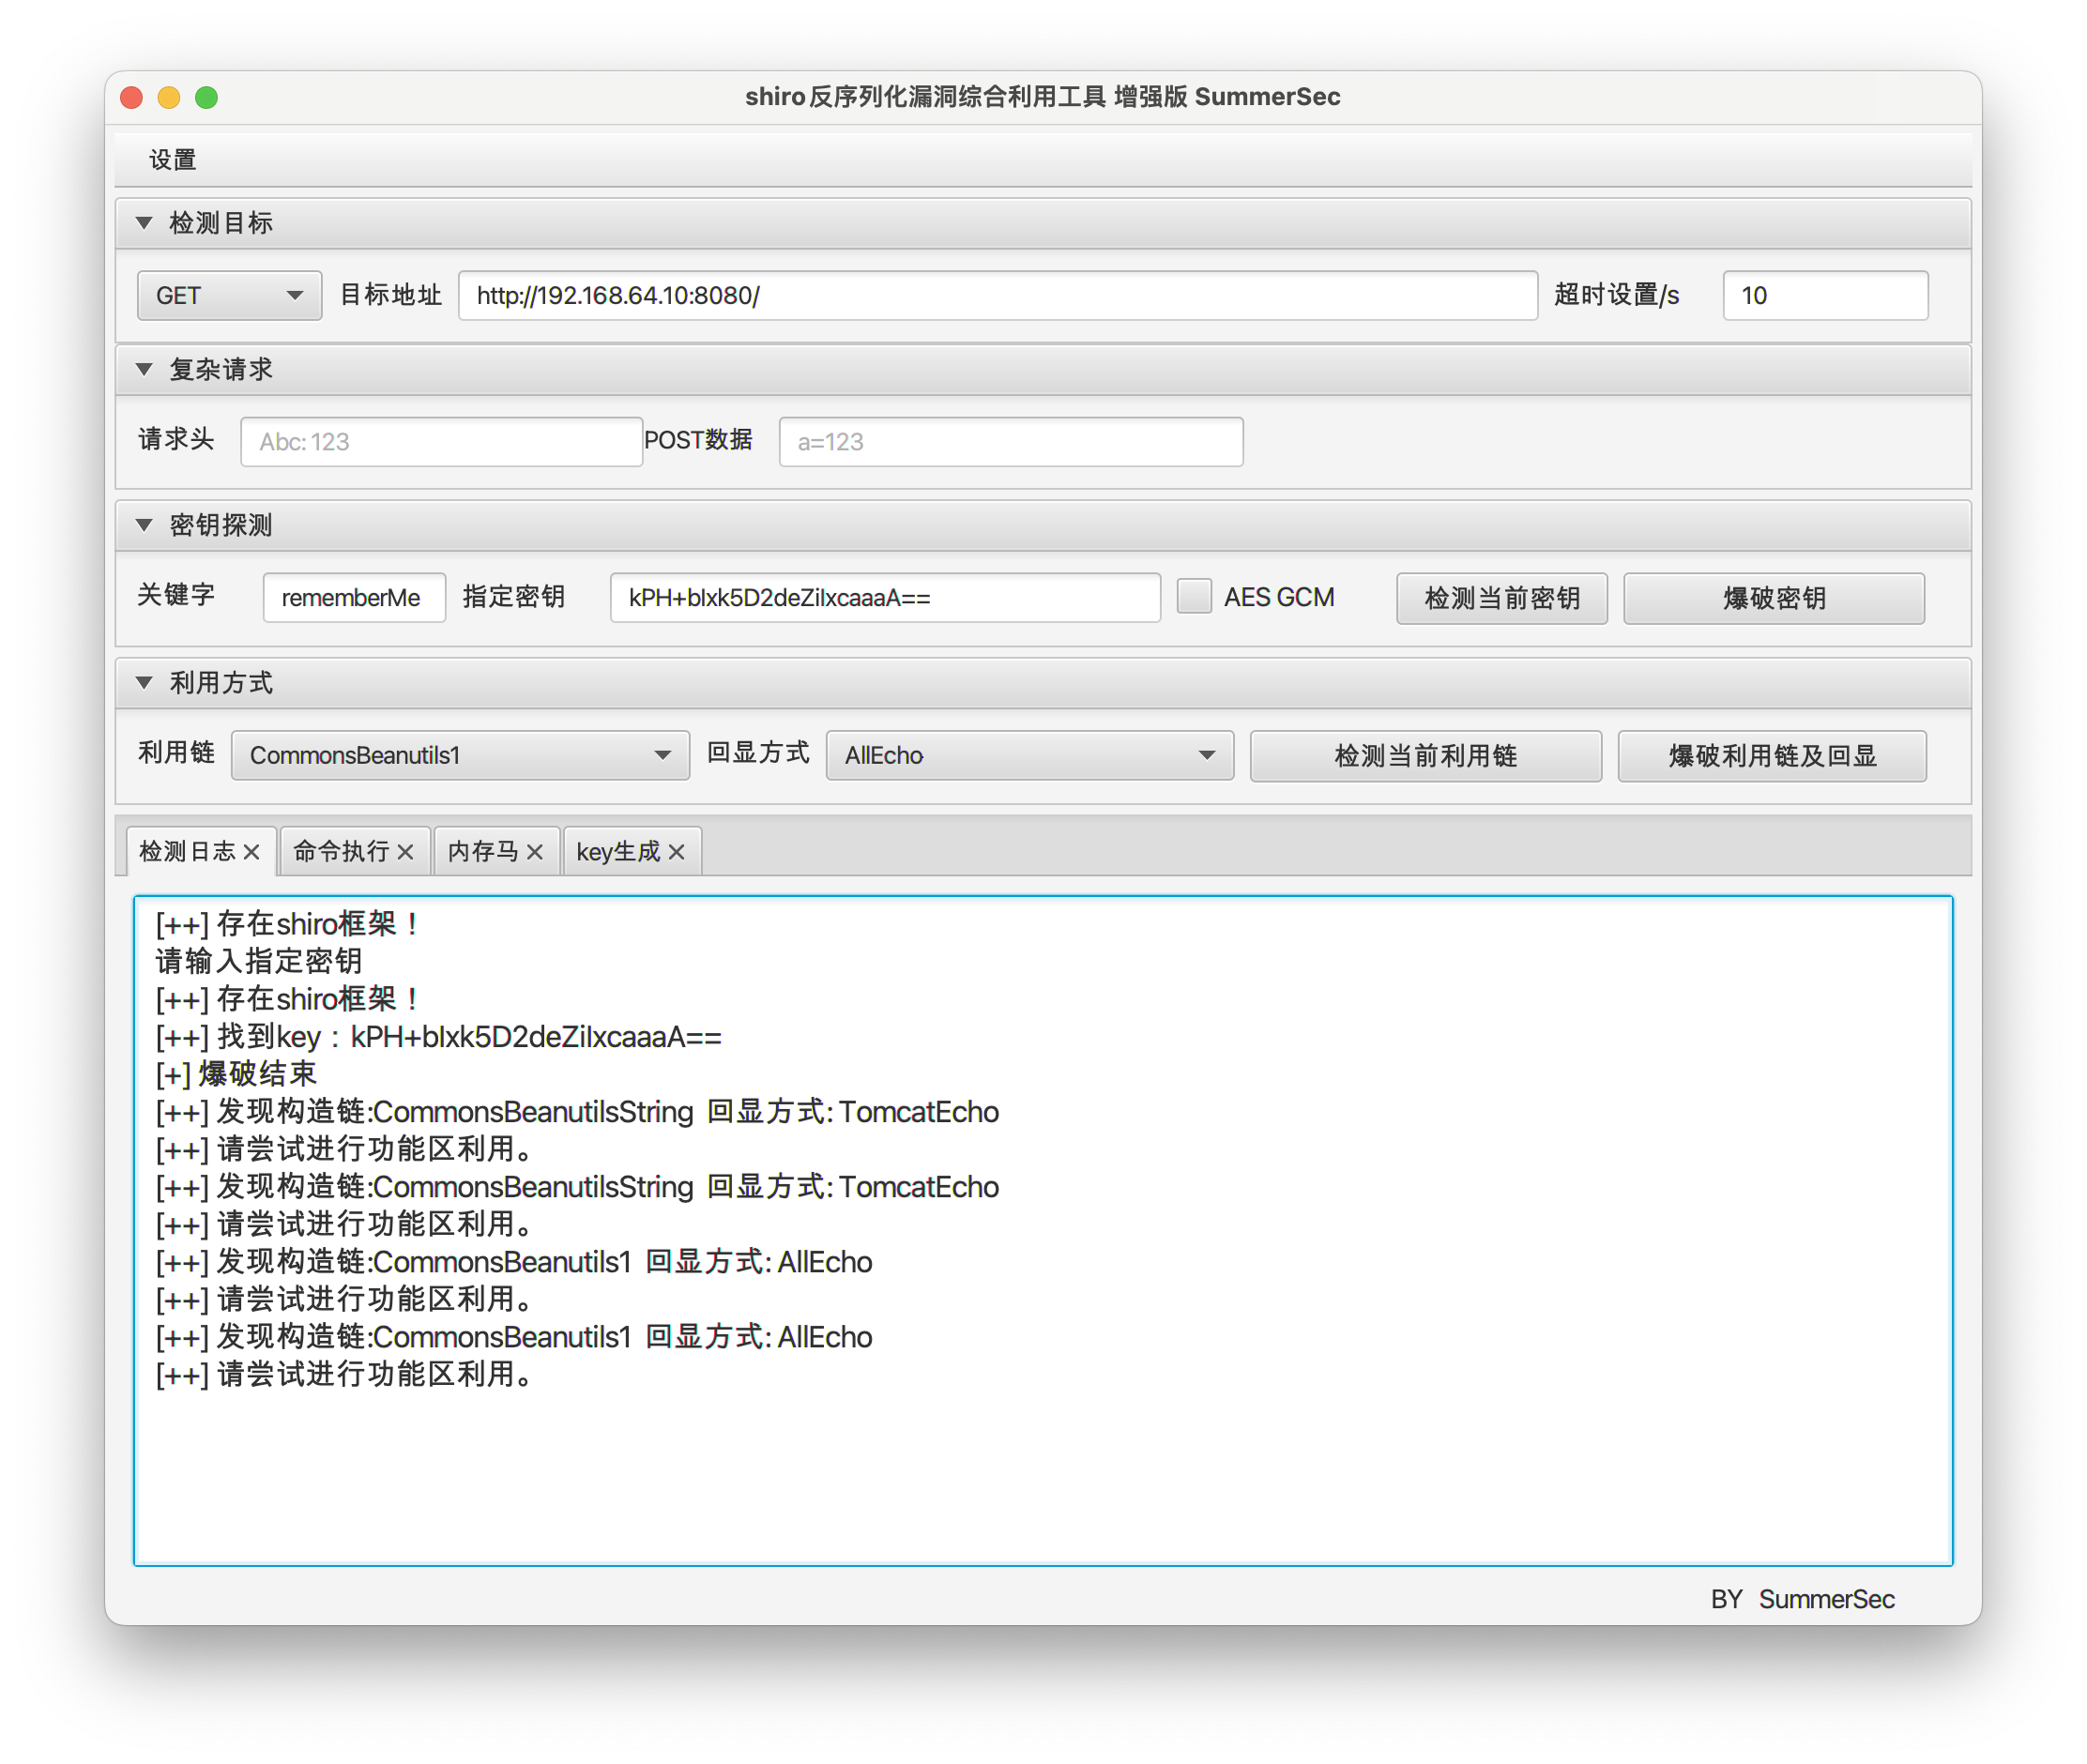Click the 爆破密钥 button
Image resolution: width=2087 pixels, height=1764 pixels.
pos(1774,599)
